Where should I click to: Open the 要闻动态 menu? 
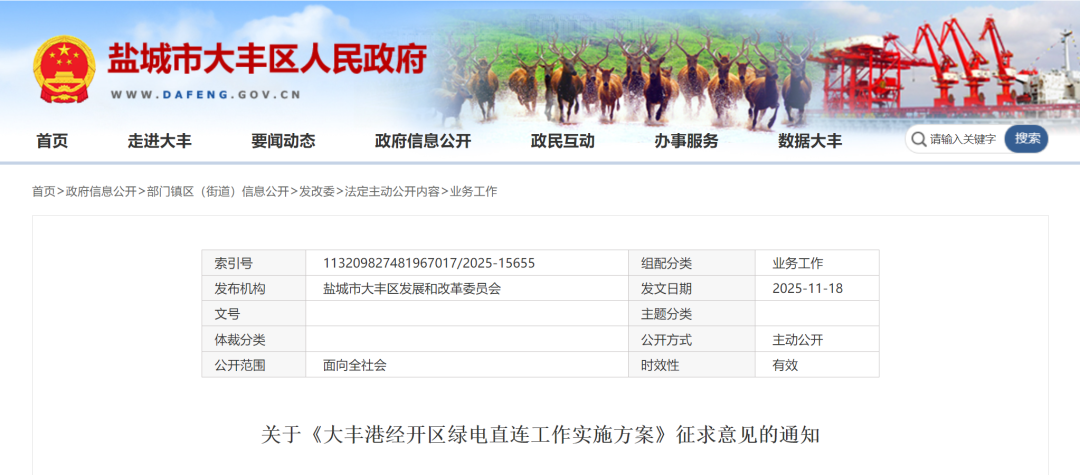(x=283, y=141)
